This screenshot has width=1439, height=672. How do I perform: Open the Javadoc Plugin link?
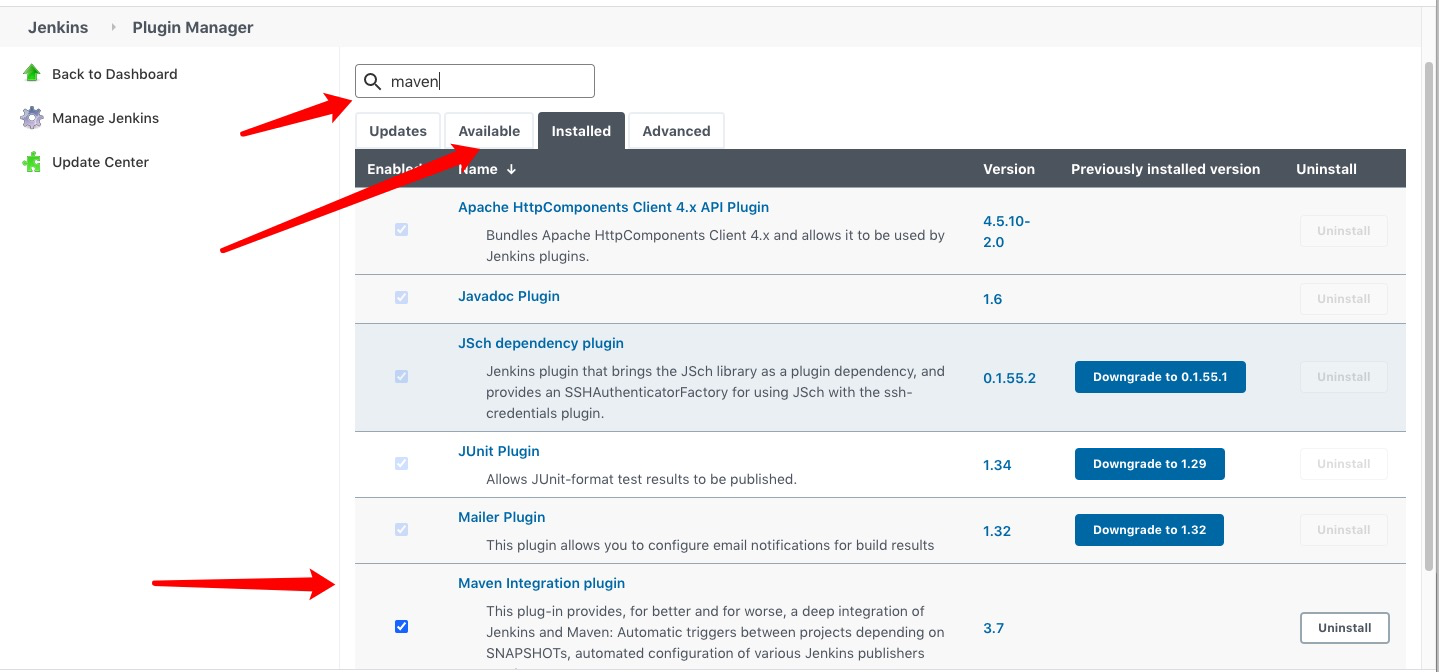(509, 296)
